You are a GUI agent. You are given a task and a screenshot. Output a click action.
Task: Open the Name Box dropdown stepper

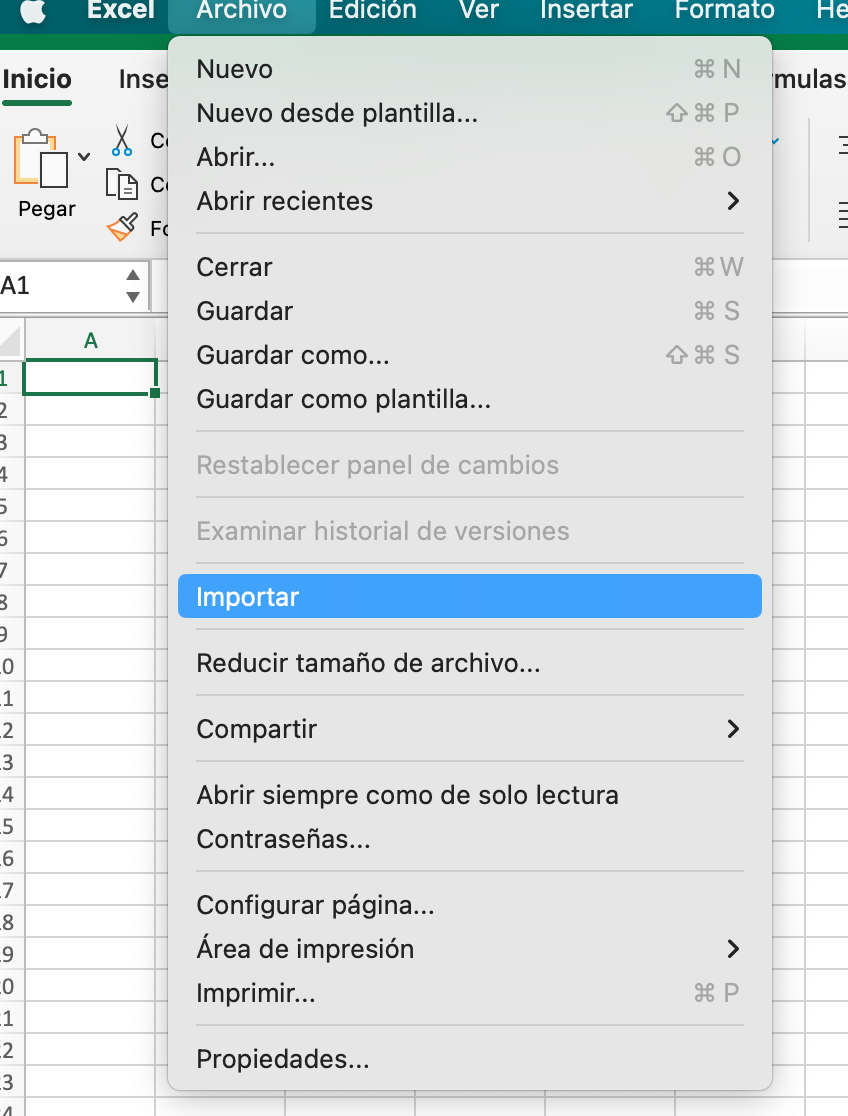[x=133, y=285]
